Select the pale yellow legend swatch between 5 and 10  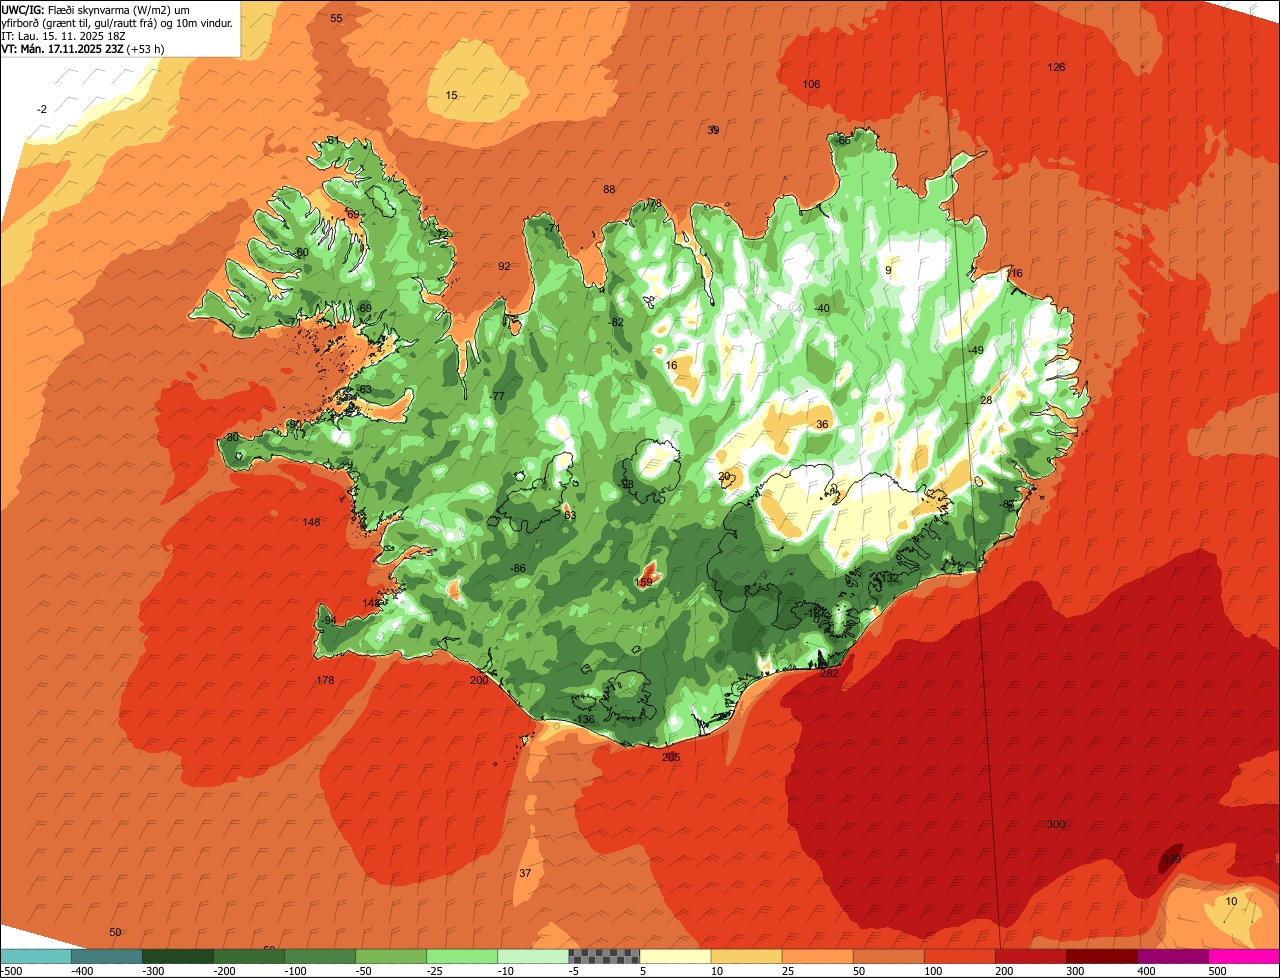pyautogui.click(x=675, y=956)
